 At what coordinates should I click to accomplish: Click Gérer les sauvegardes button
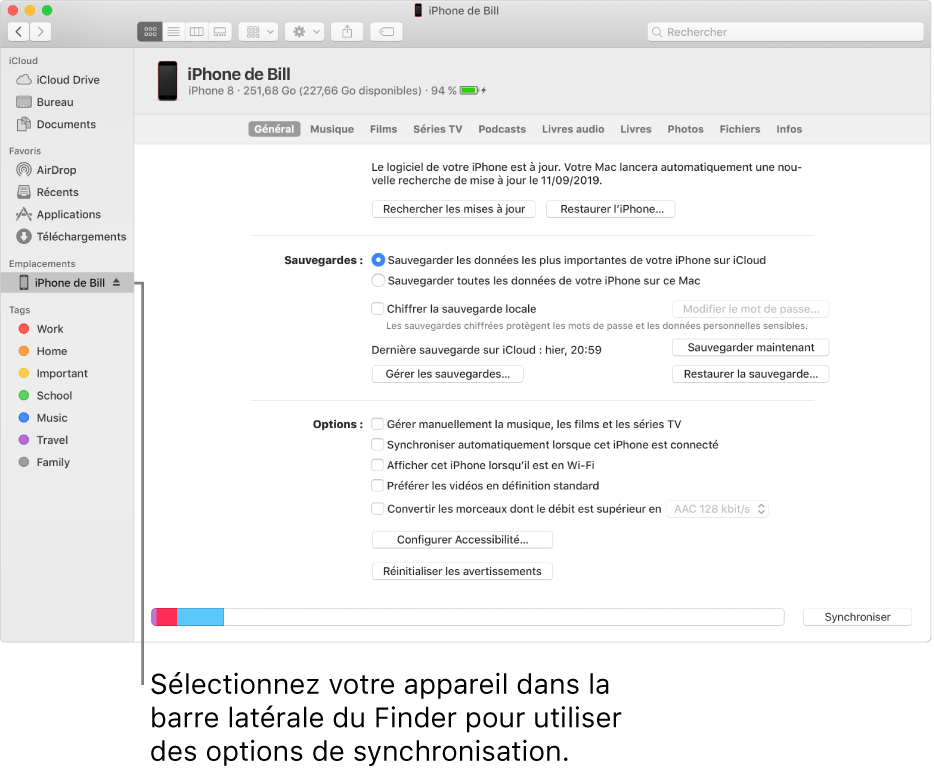coord(447,374)
